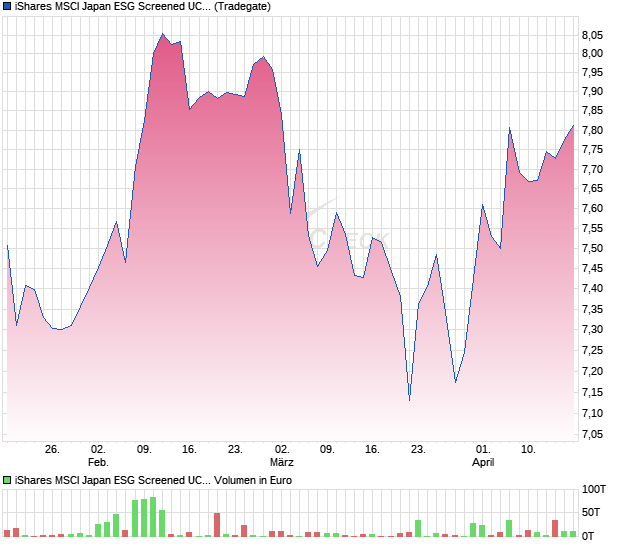Click the 7,50 price axis label
The height and width of the screenshot is (546, 620).
point(592,248)
